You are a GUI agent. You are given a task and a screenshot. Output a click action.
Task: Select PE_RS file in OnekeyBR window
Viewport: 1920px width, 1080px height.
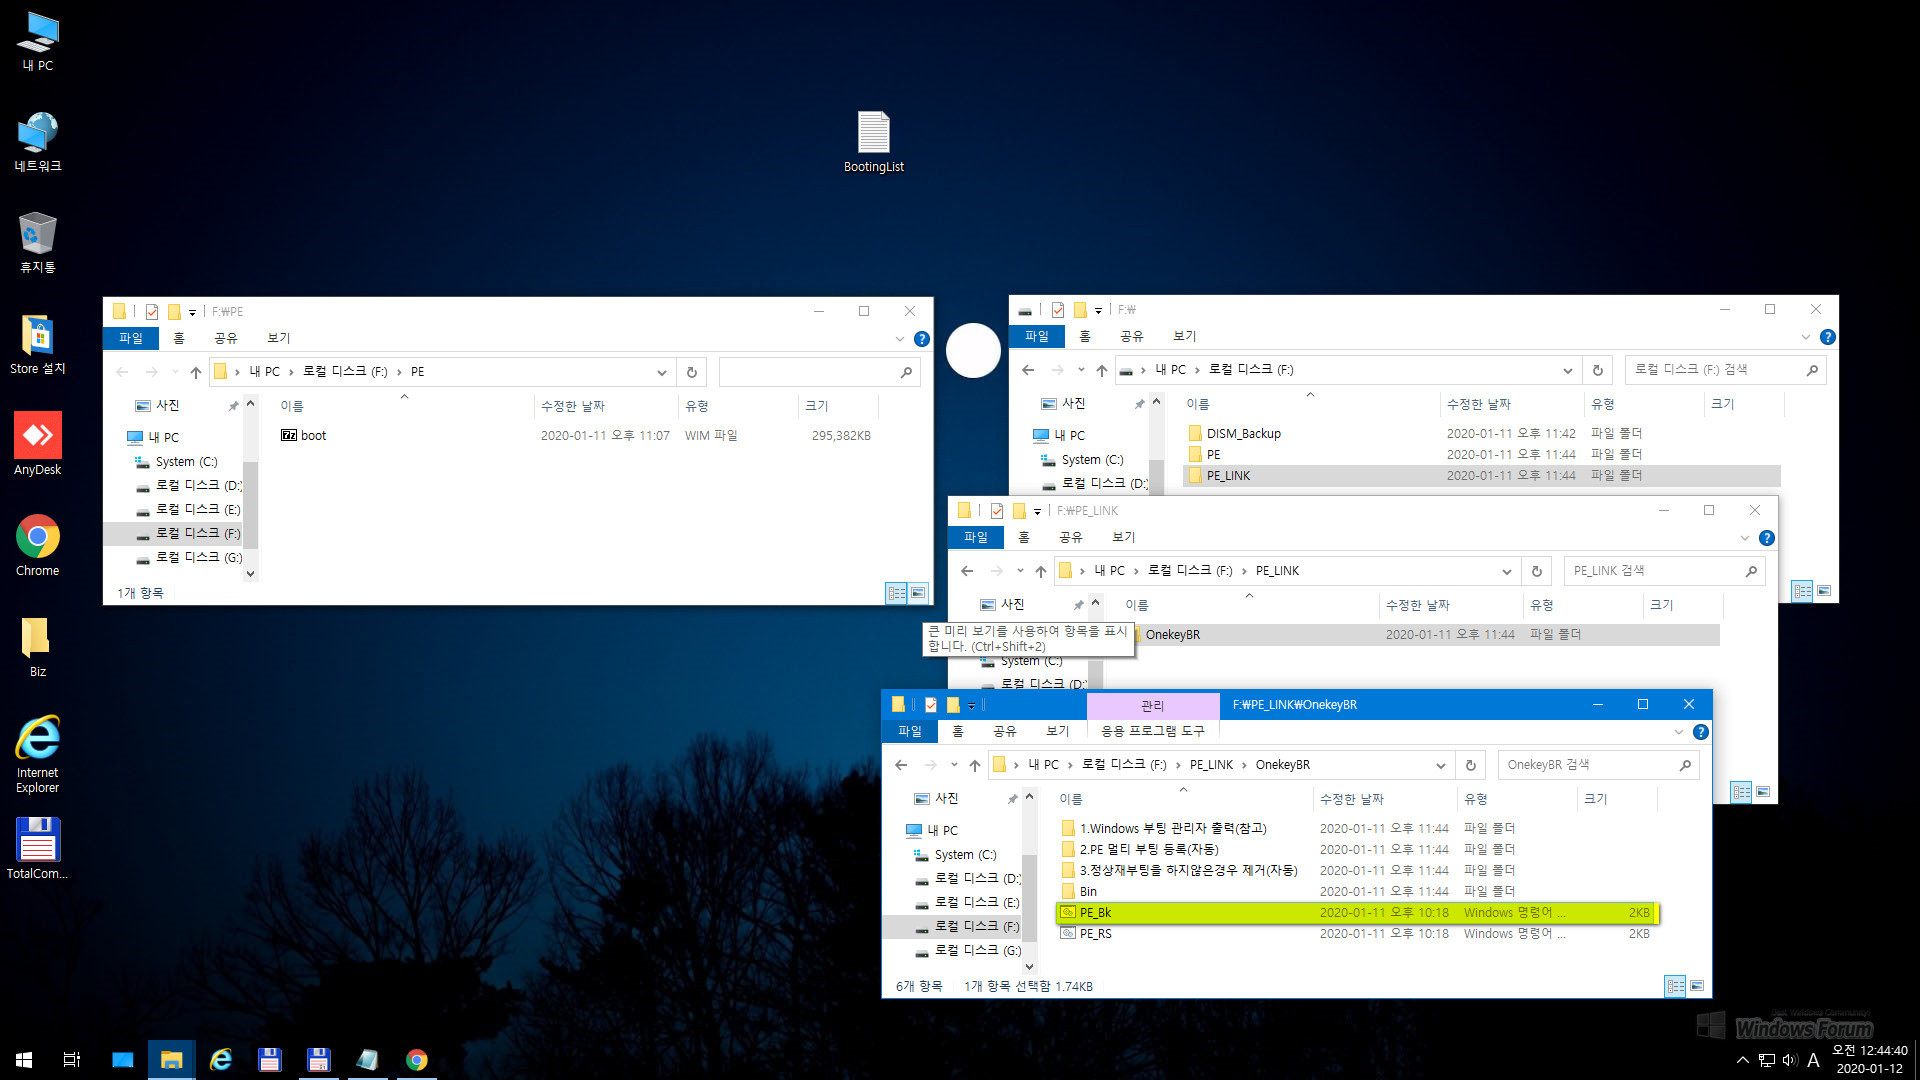[x=1358, y=934]
